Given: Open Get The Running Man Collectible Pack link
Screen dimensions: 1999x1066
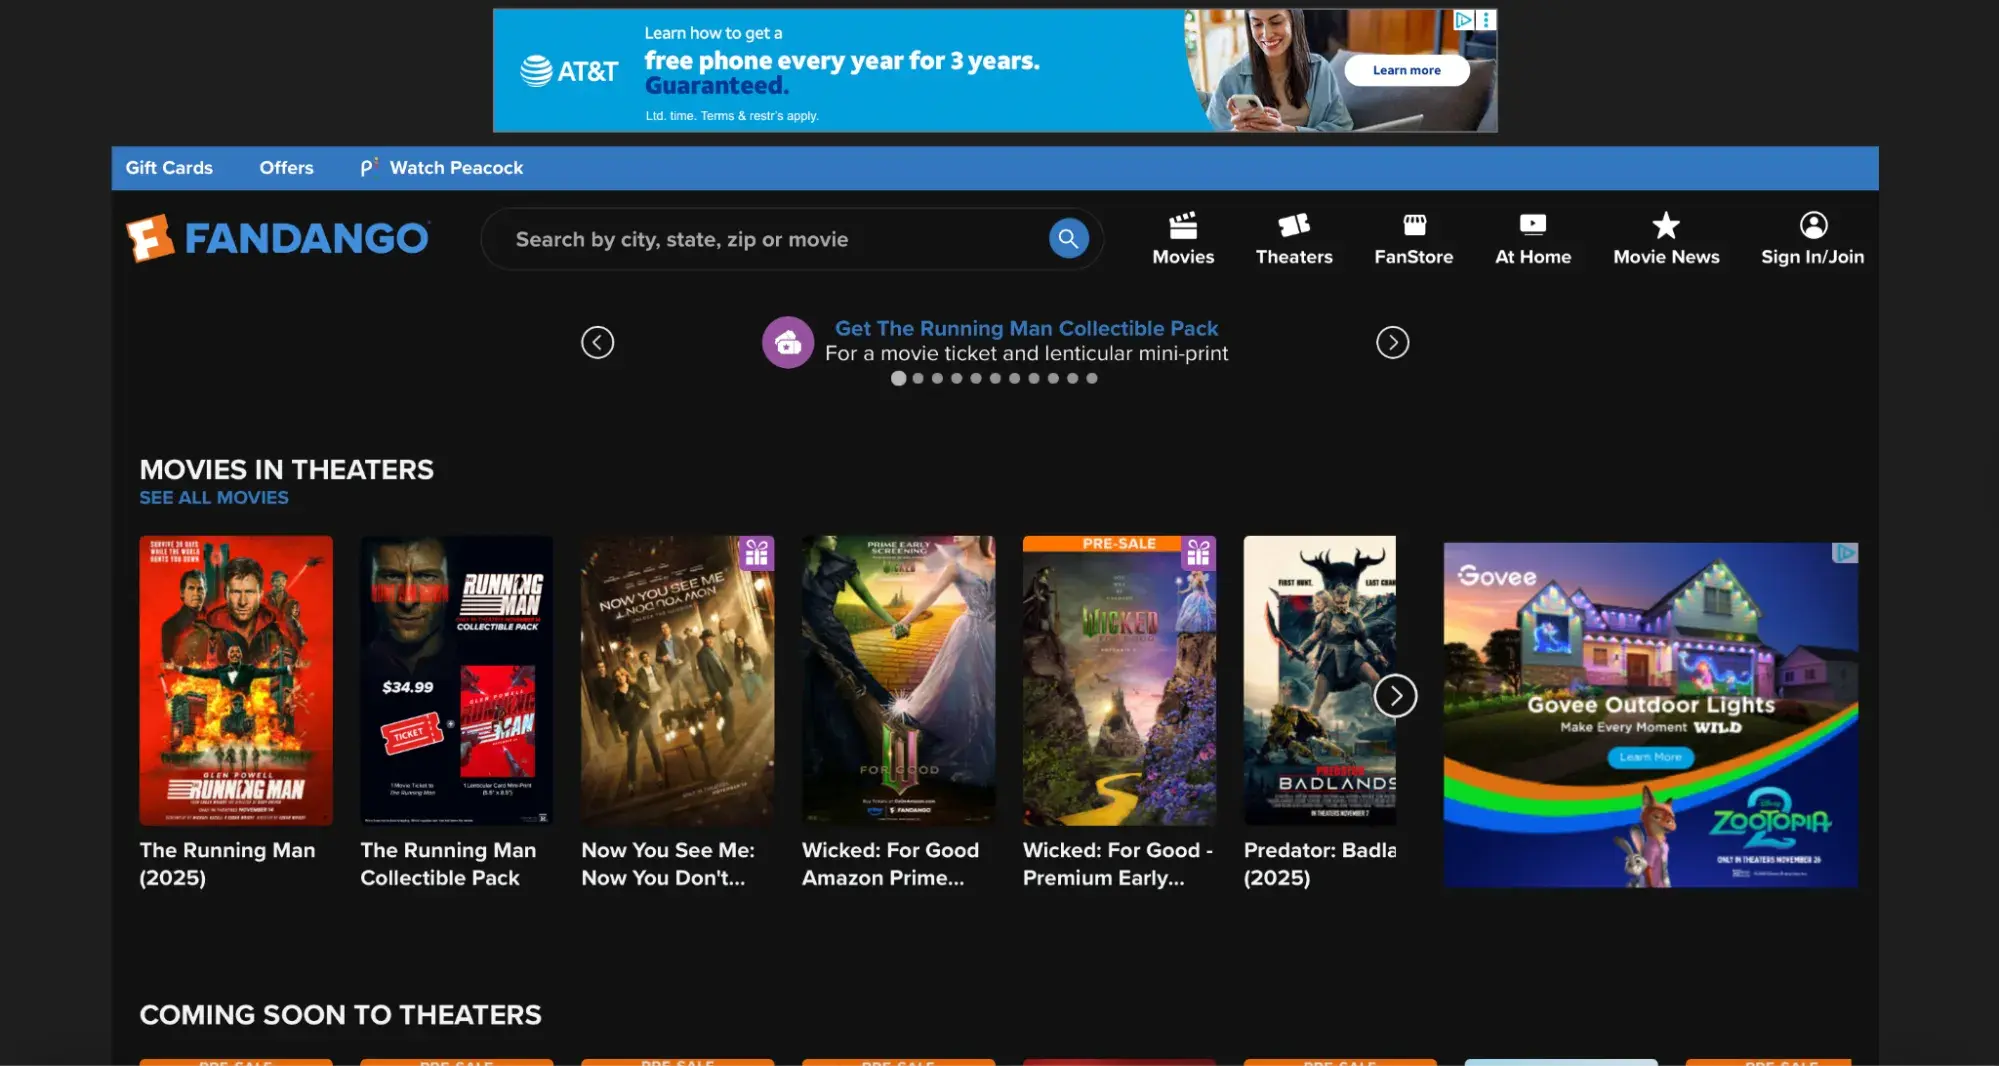Looking at the screenshot, I should pos(1027,327).
